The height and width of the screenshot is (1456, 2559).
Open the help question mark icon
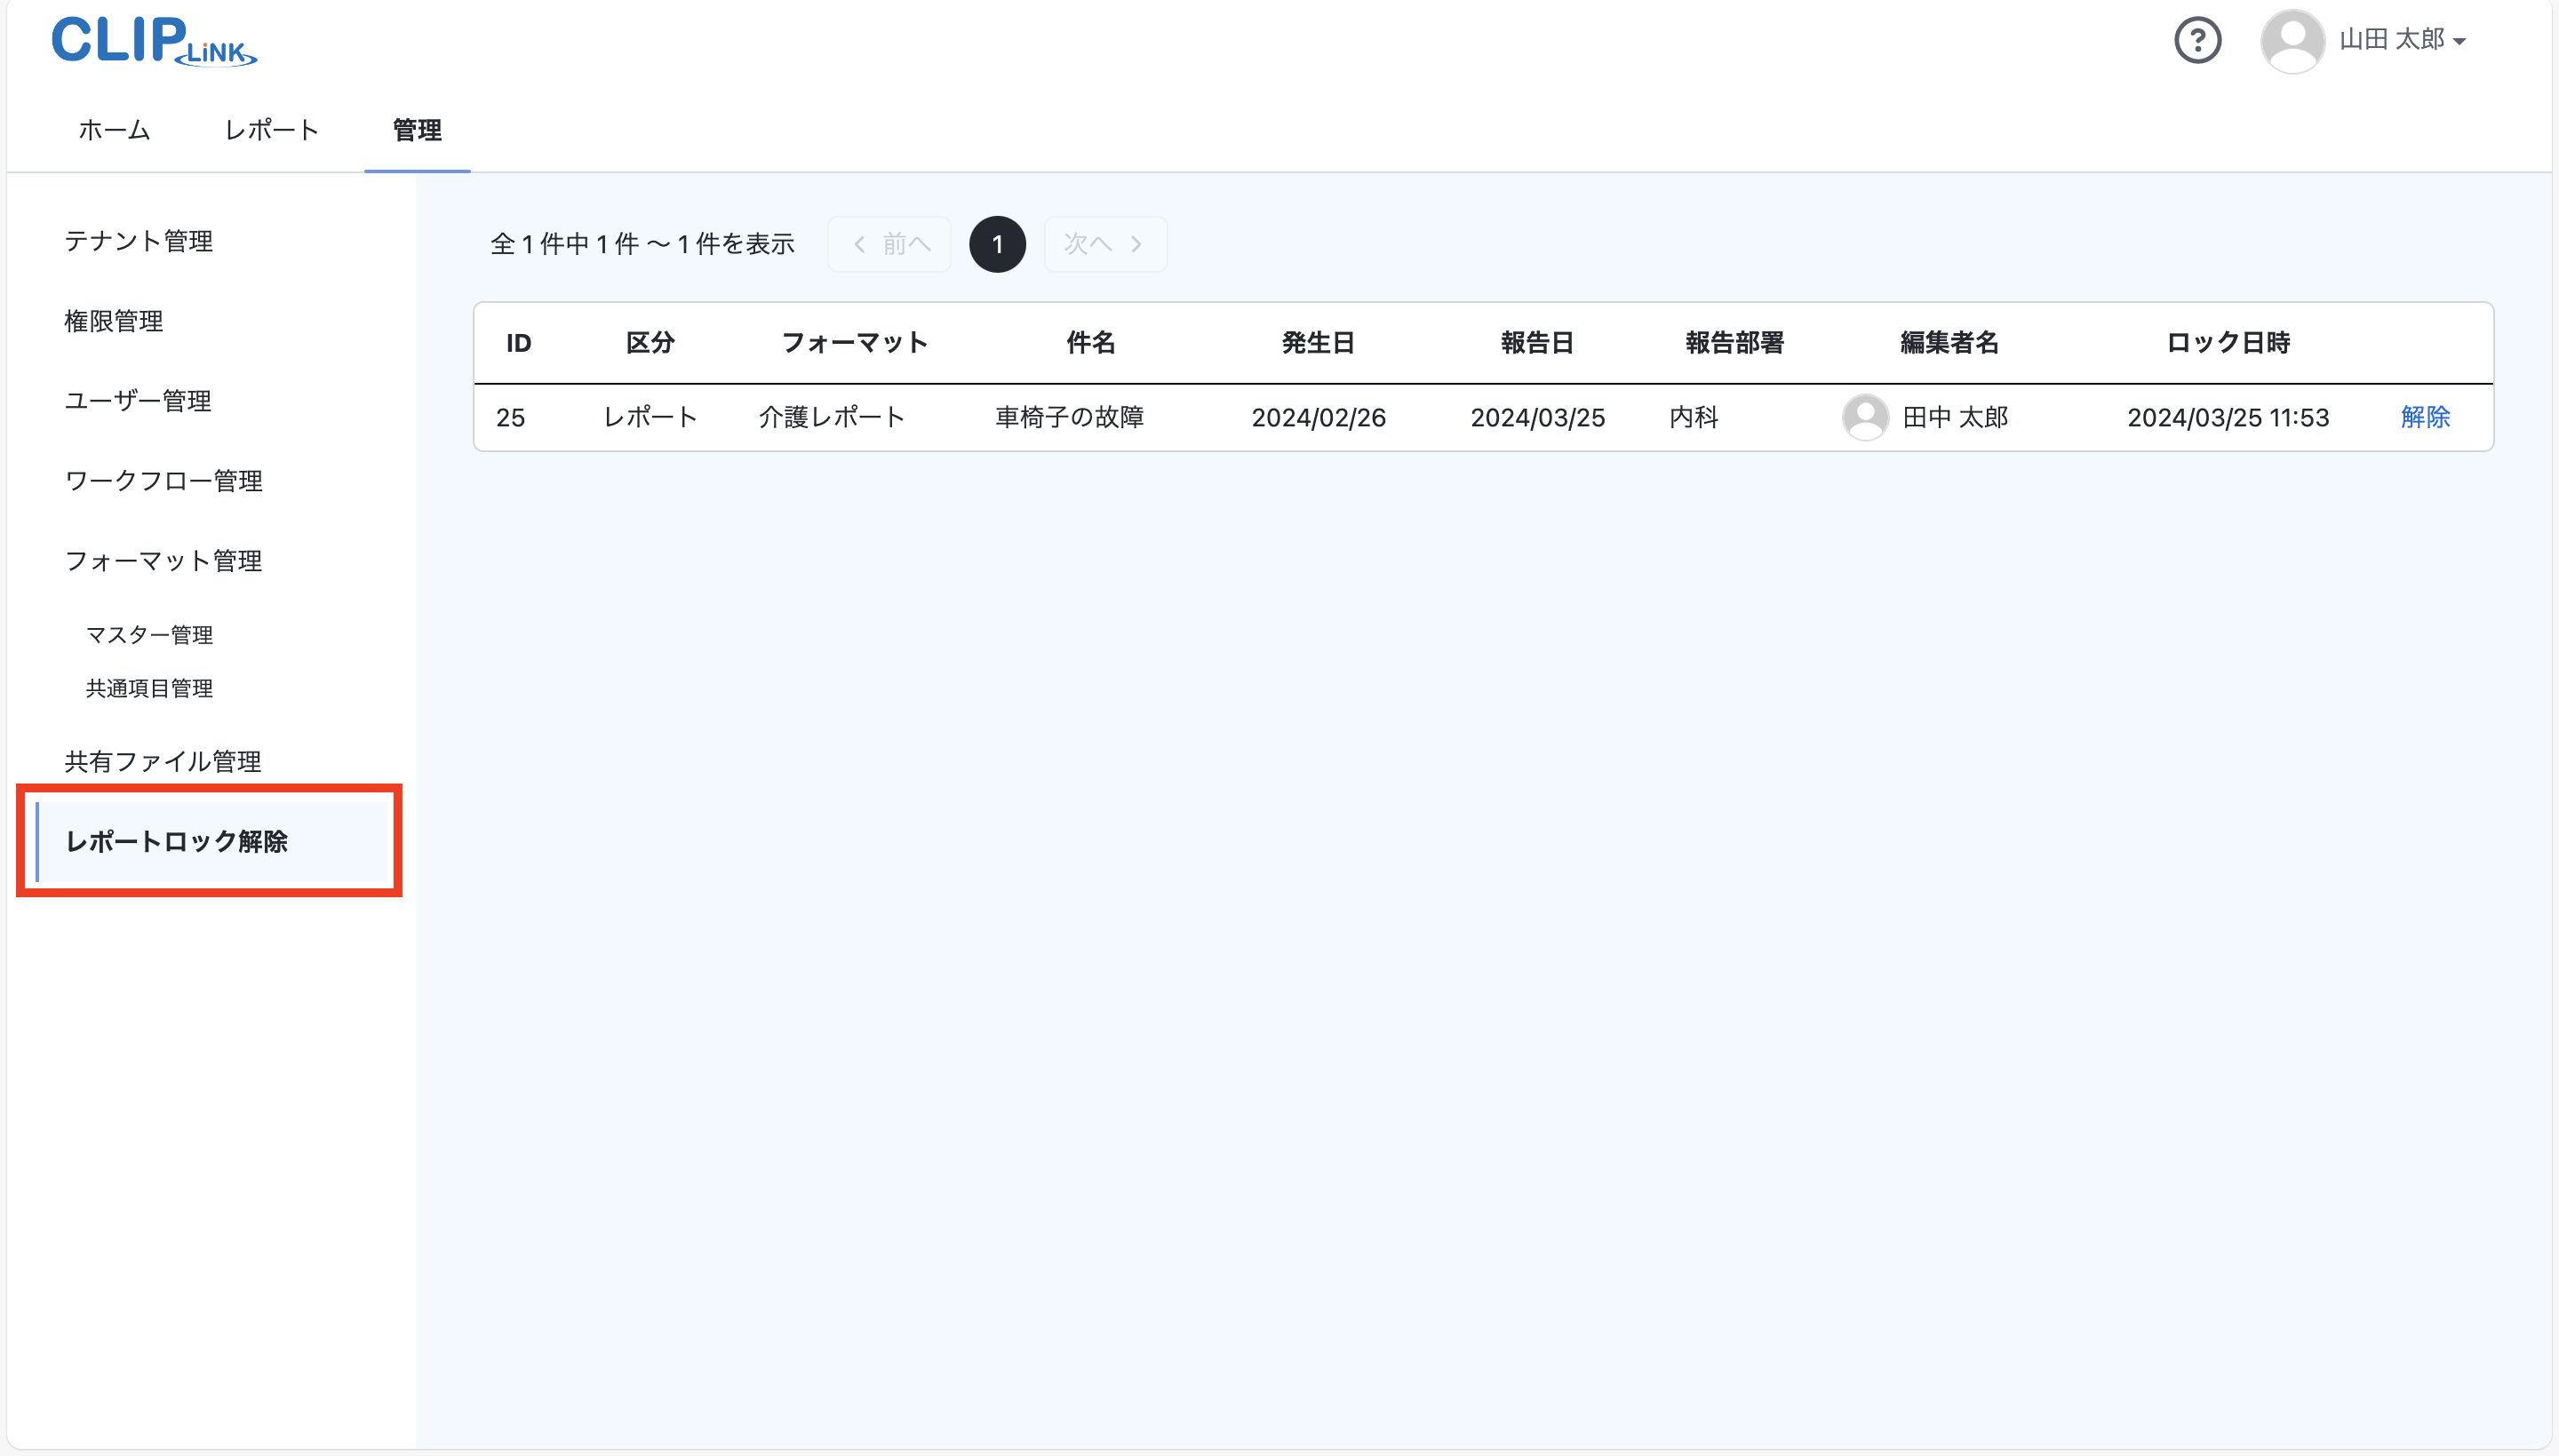point(2198,40)
